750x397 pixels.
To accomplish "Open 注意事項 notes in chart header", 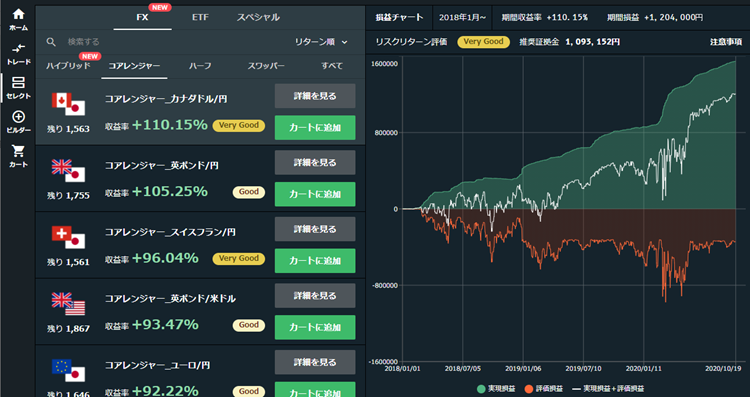I will [725, 42].
